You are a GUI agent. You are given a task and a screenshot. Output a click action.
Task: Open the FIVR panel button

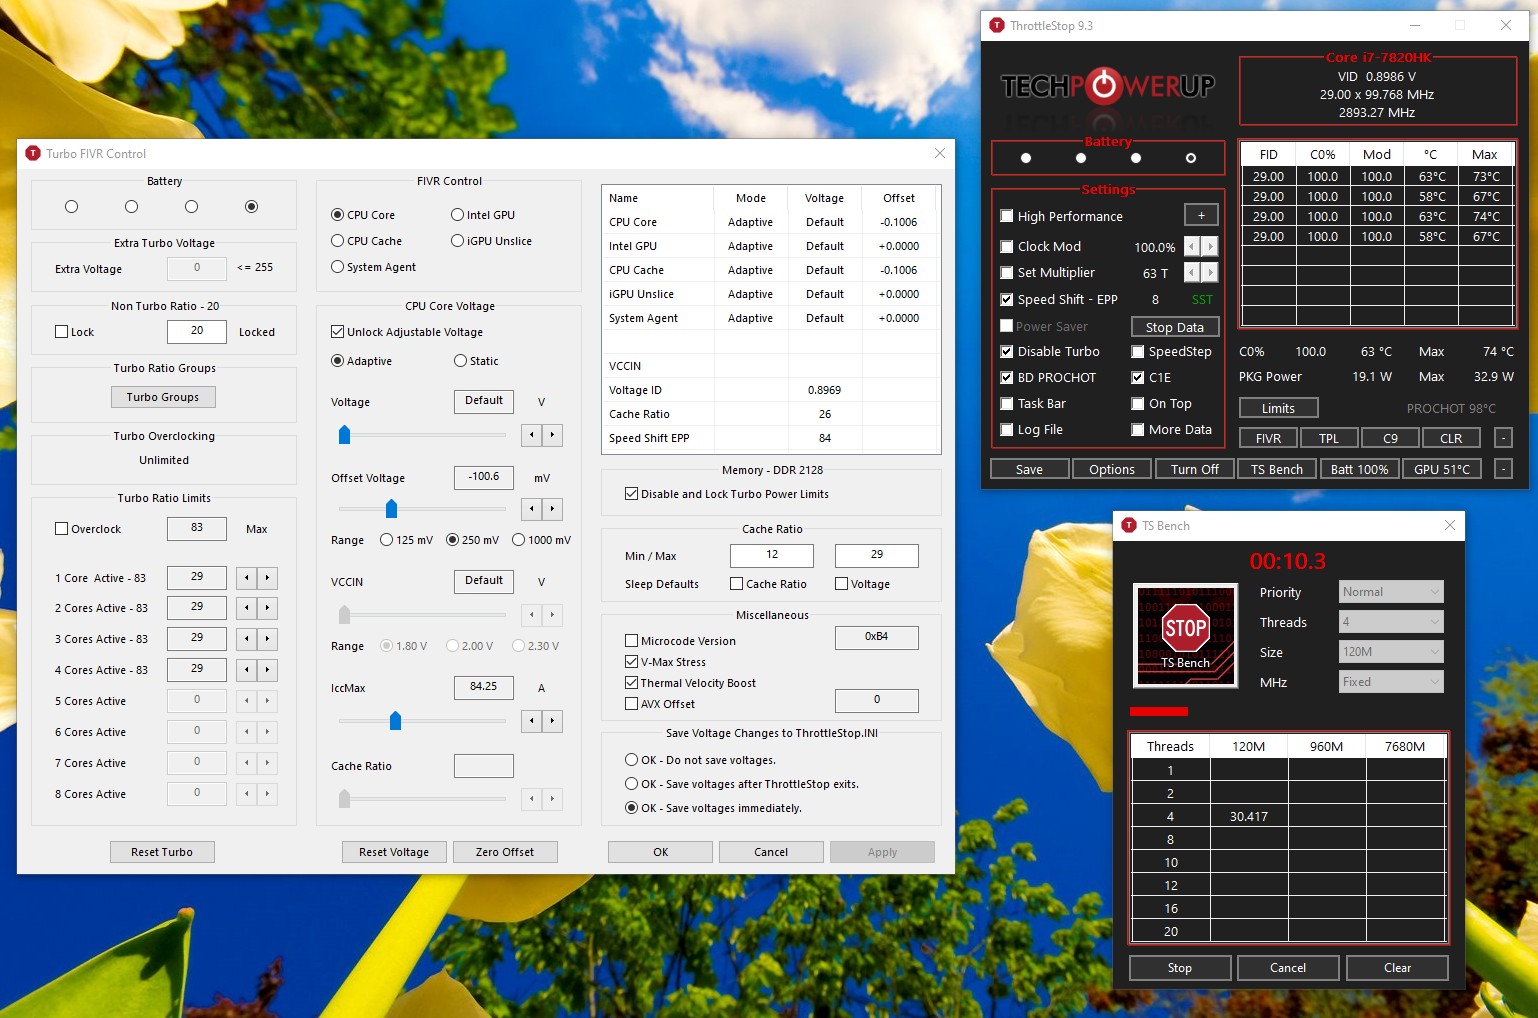coord(1268,438)
